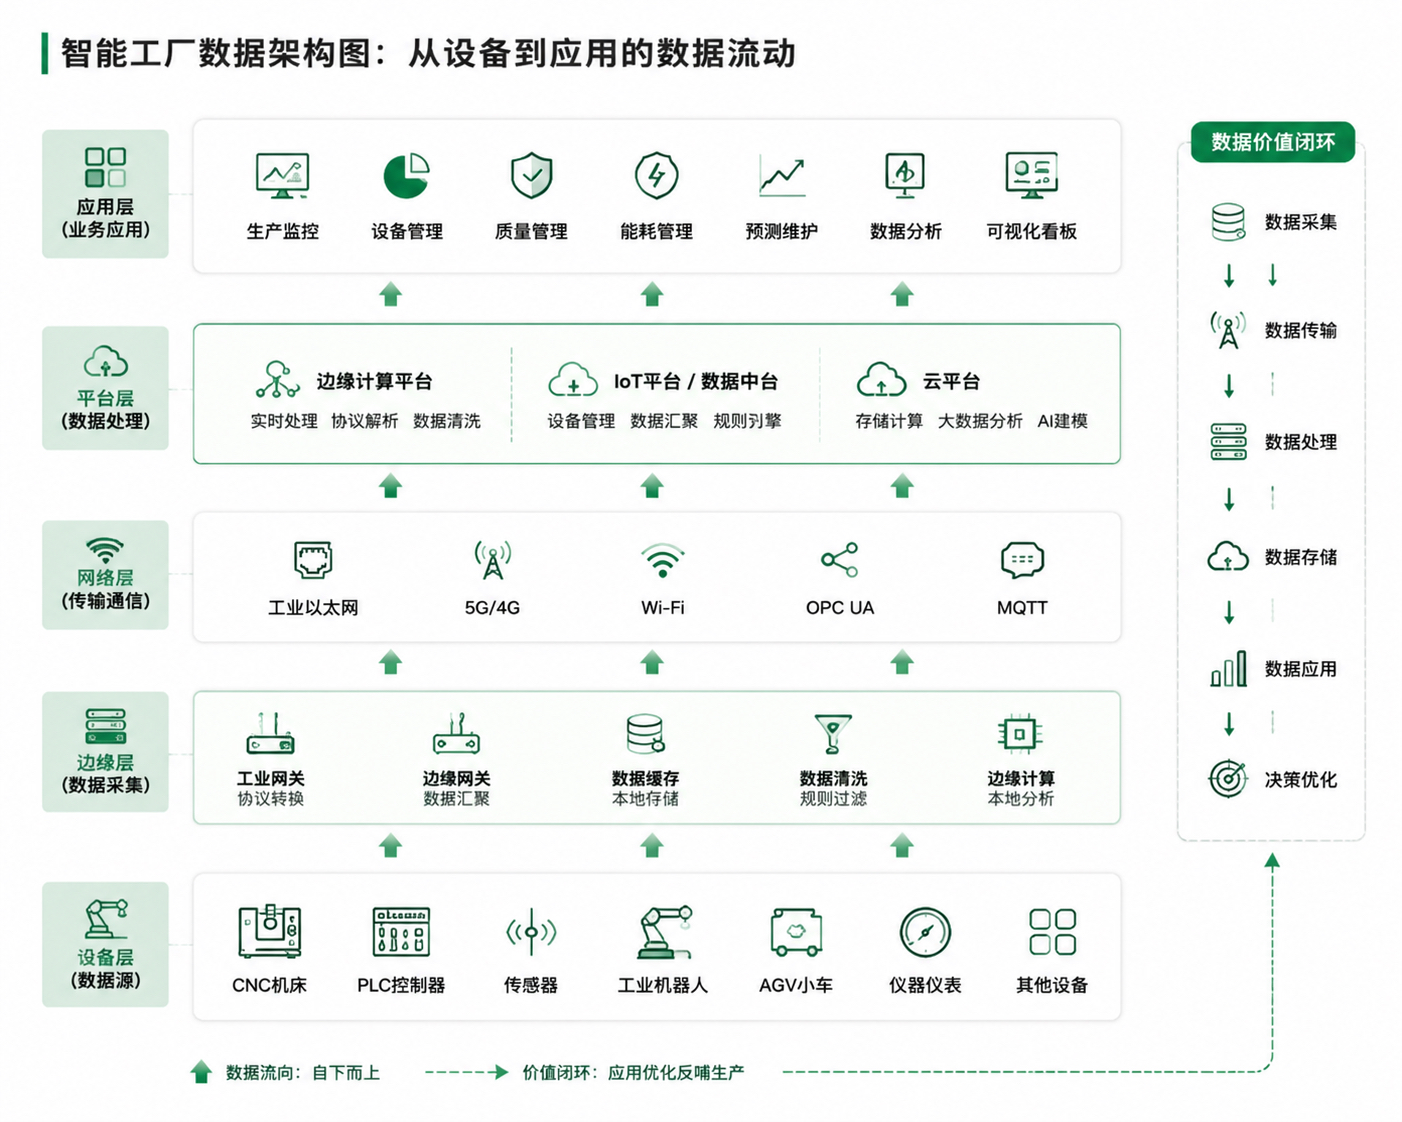The width and height of the screenshot is (1402, 1122).
Task: Click the 数据处理 server stack icon
Action: (x=1228, y=442)
